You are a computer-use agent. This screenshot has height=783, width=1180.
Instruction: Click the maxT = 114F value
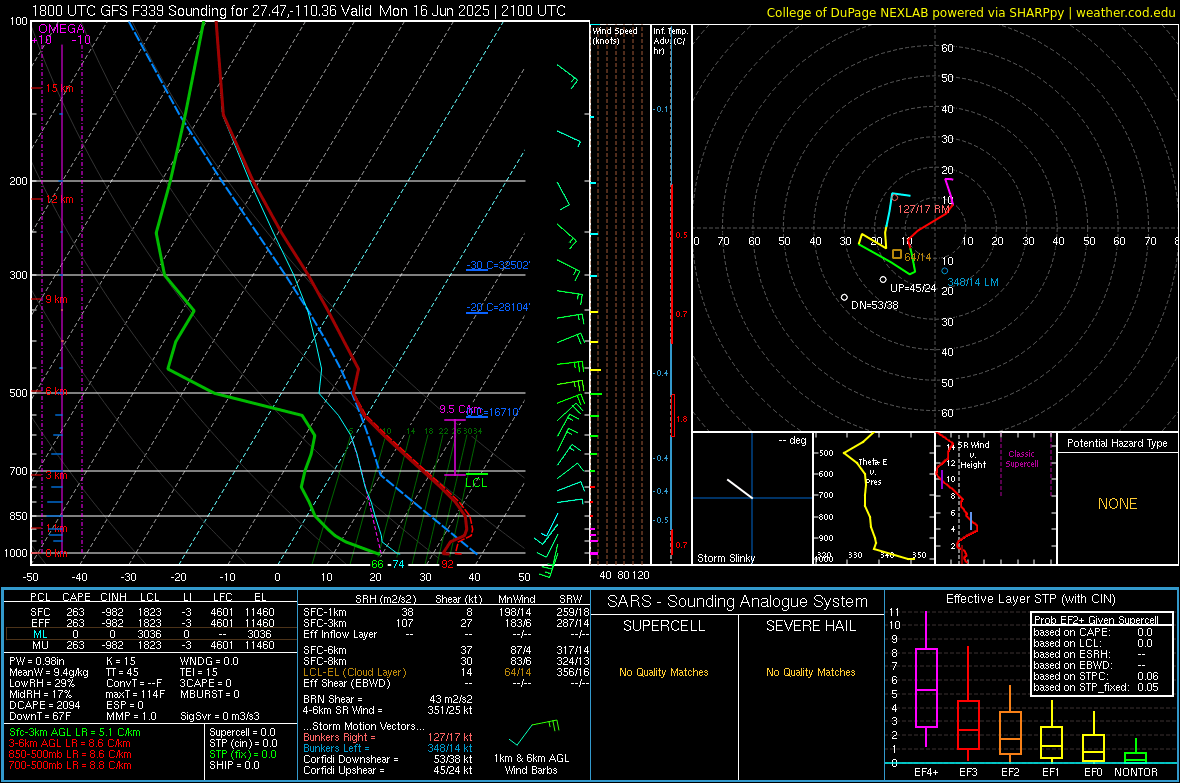pyautogui.click(x=135, y=694)
